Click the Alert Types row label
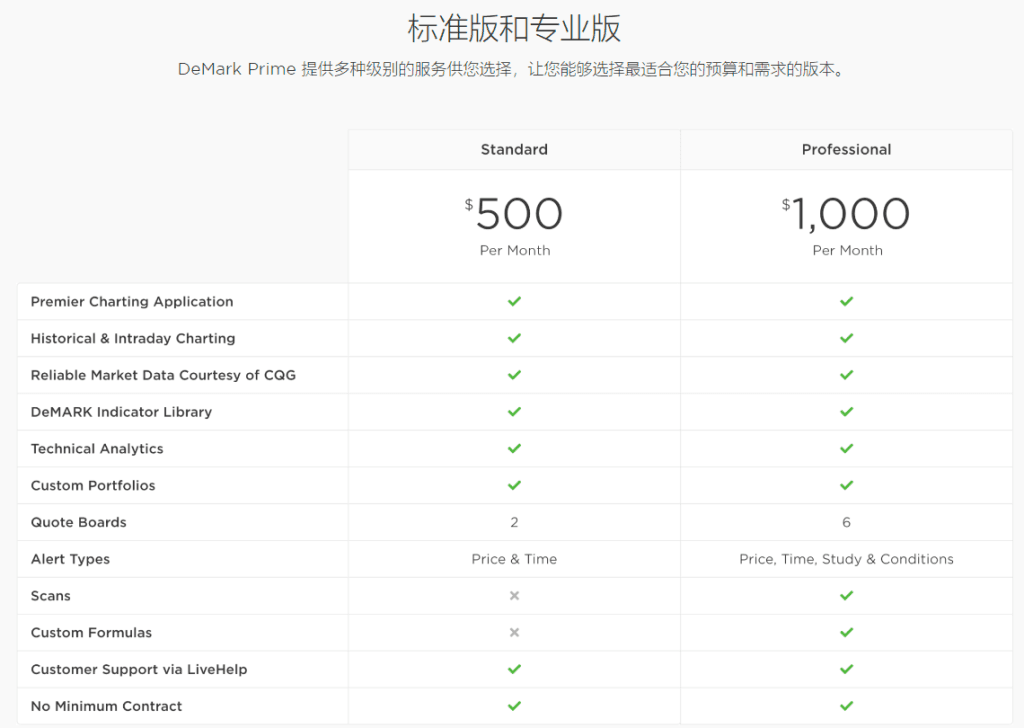1024x728 pixels. (x=71, y=559)
